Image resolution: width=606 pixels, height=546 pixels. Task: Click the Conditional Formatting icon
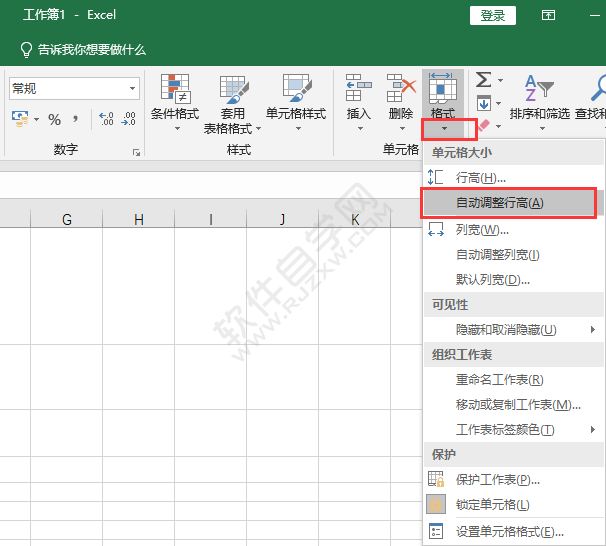pos(175,89)
